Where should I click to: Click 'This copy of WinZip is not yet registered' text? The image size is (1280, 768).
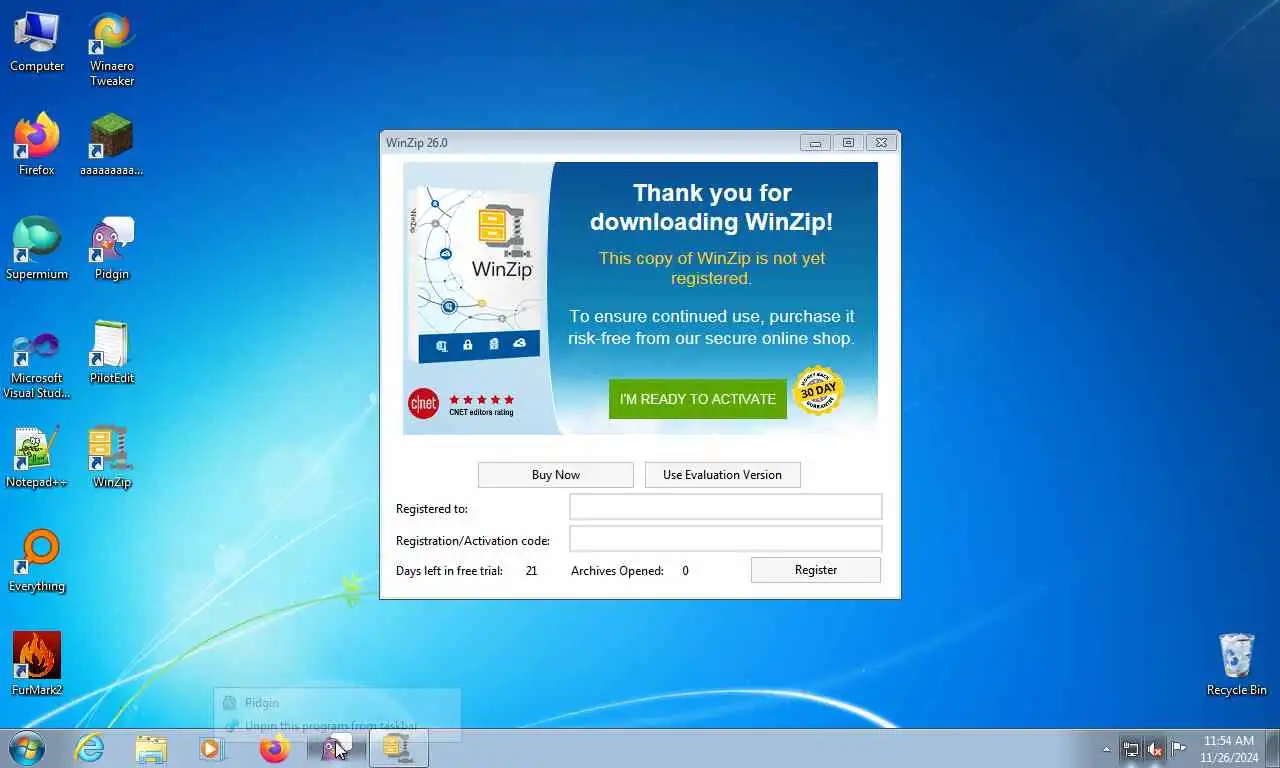pos(712,268)
